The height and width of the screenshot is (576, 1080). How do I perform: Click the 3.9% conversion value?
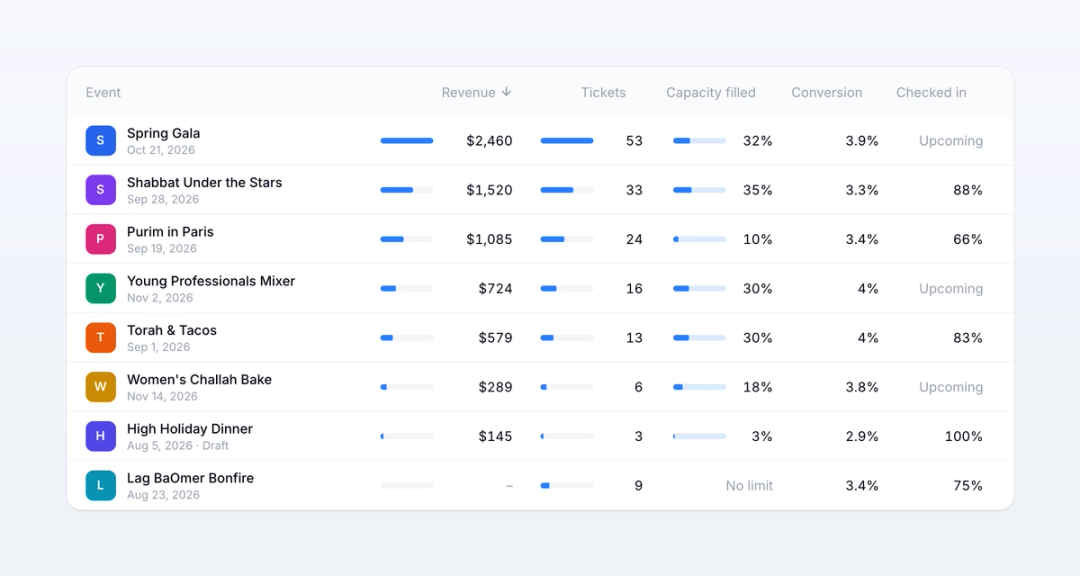pos(862,141)
